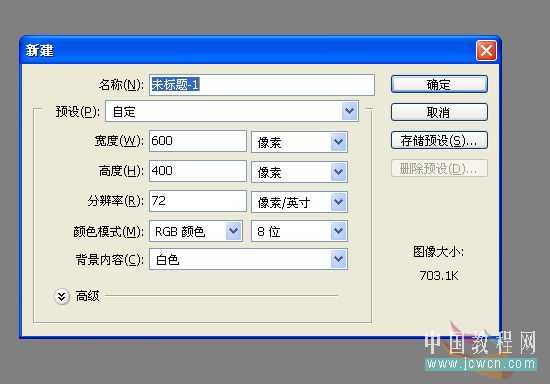Click the 703.1K size value

pos(439,276)
